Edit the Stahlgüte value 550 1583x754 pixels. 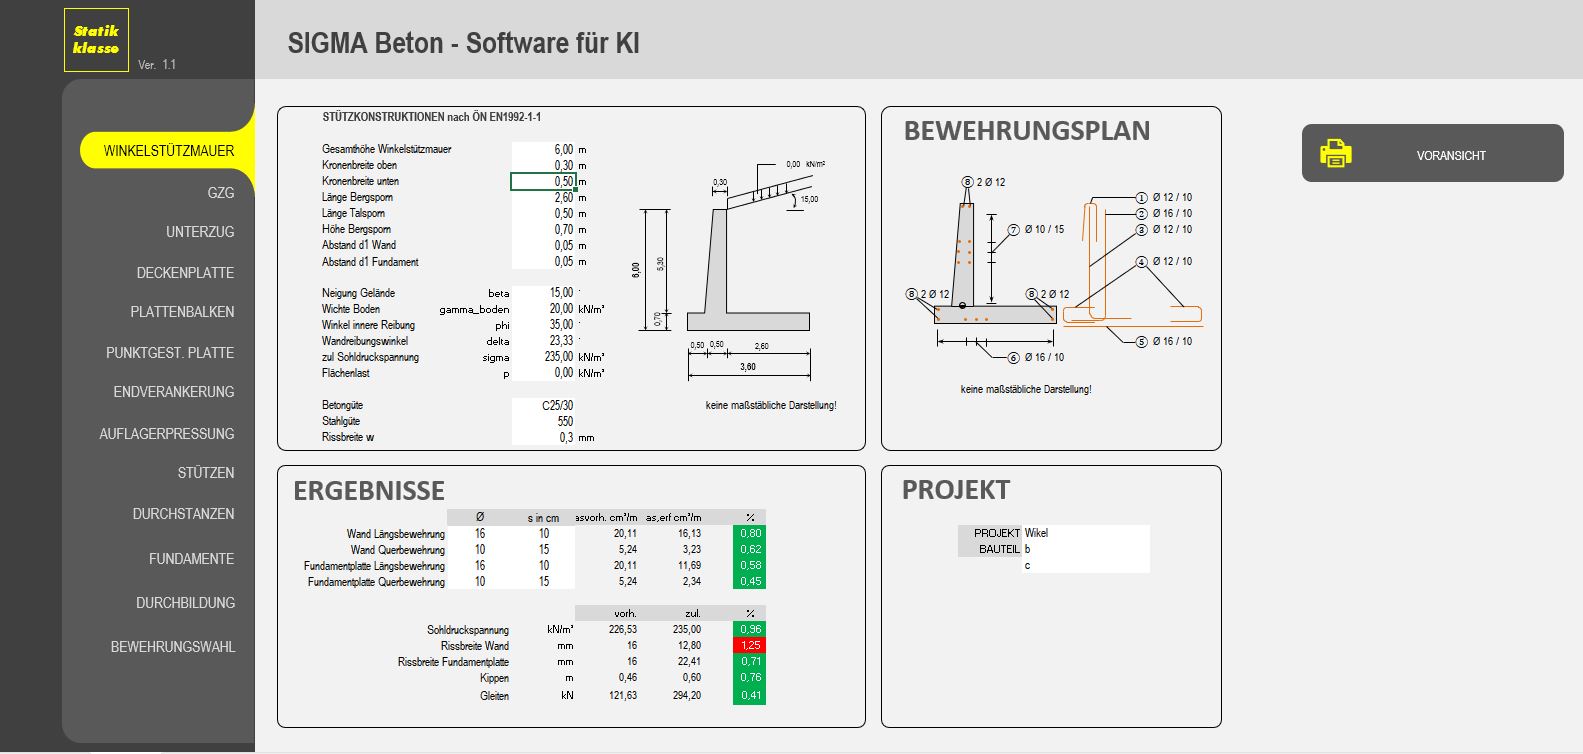click(543, 421)
